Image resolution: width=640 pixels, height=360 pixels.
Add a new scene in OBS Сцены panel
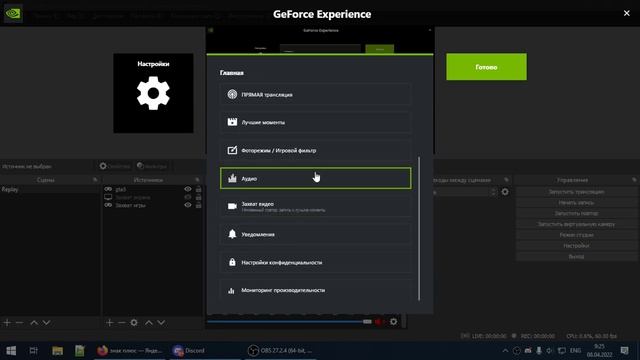(7, 322)
